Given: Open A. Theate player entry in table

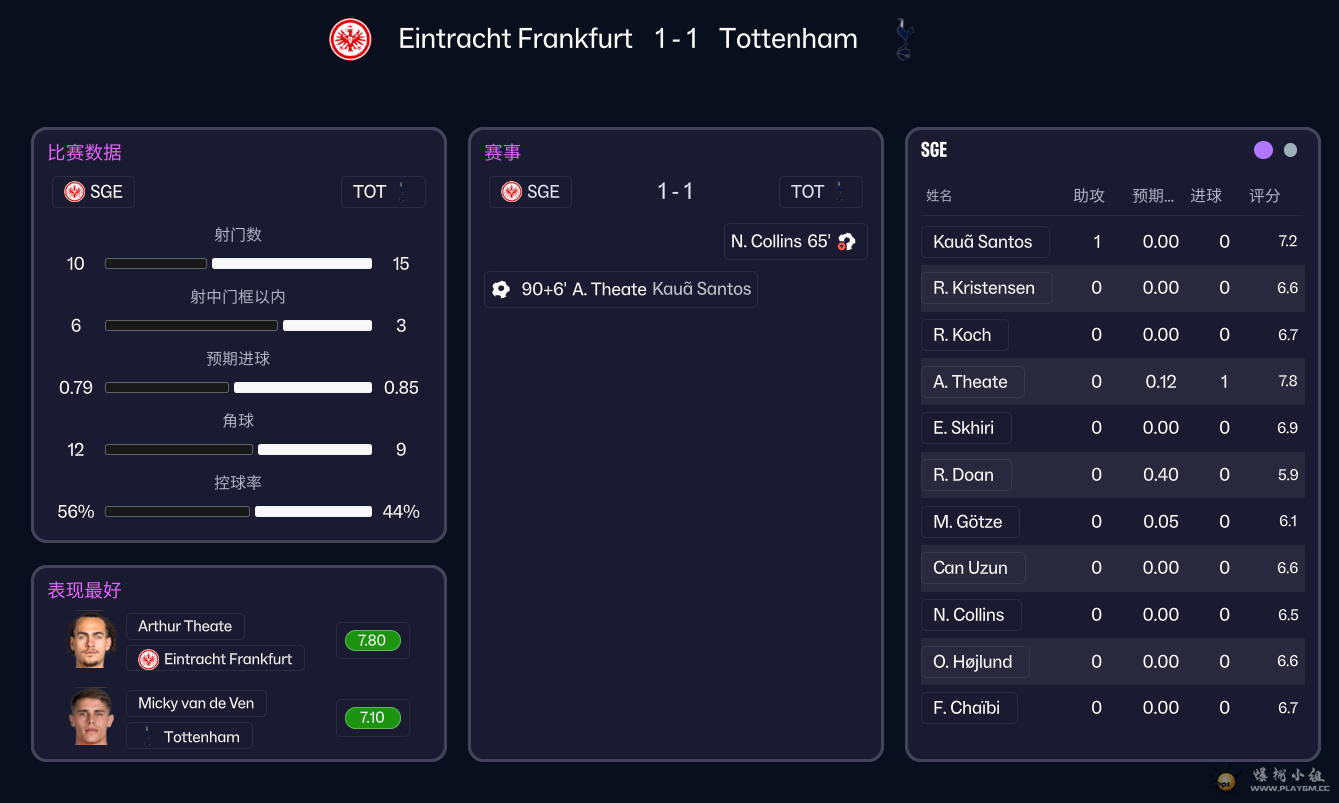Looking at the screenshot, I should tap(971, 382).
